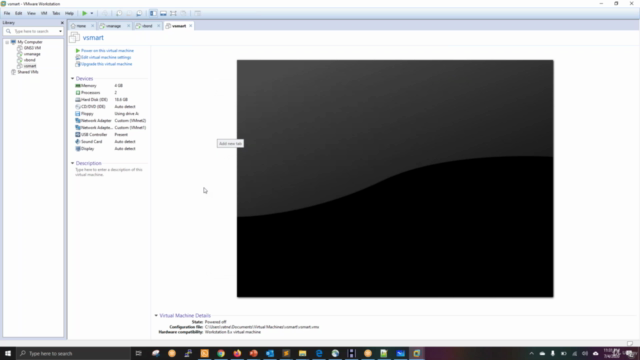
Task: Open the File menu
Action: [x=7, y=13]
